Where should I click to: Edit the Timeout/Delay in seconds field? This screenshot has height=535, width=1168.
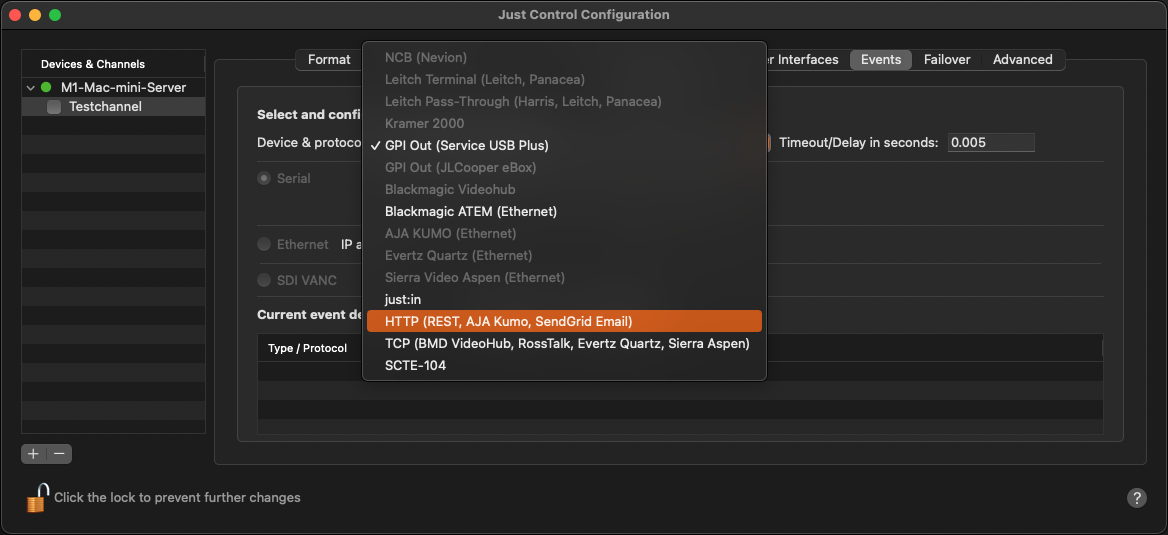click(991, 142)
